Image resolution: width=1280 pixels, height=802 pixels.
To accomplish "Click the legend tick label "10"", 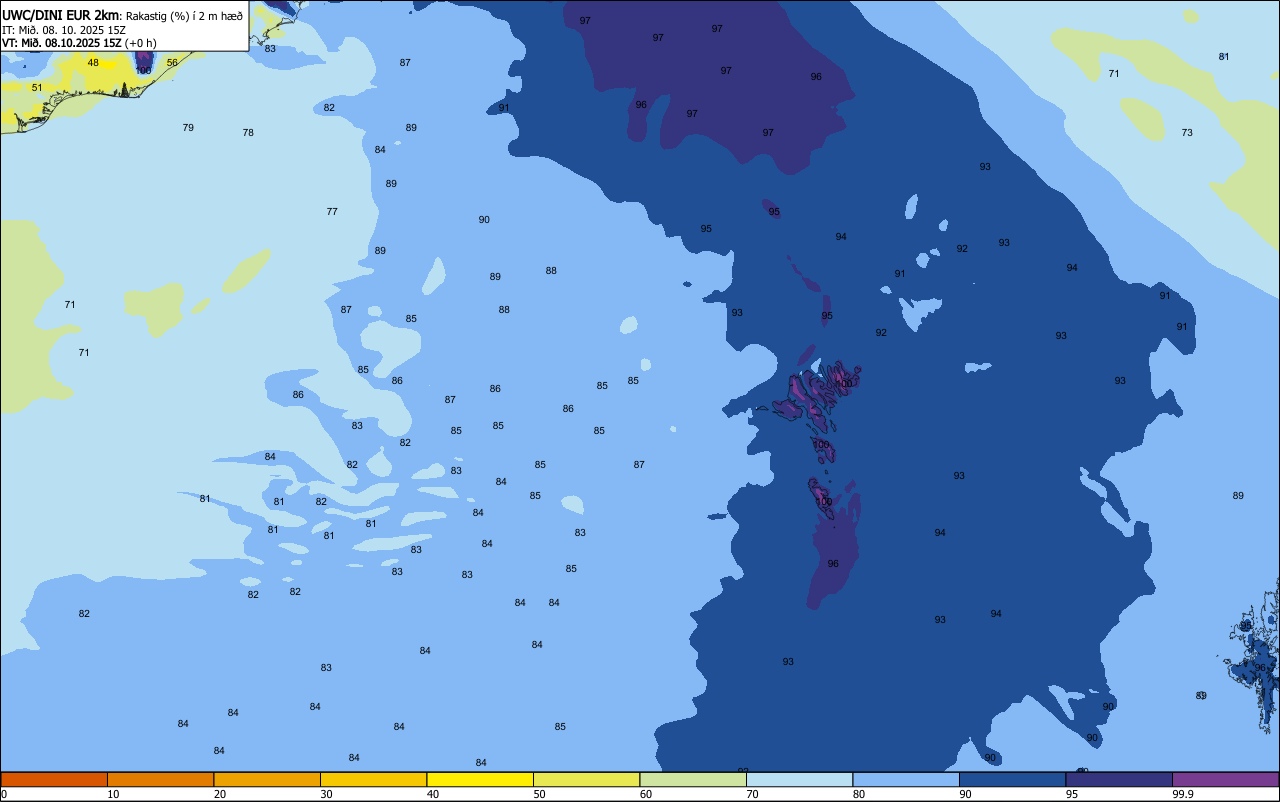I will click(x=113, y=794).
